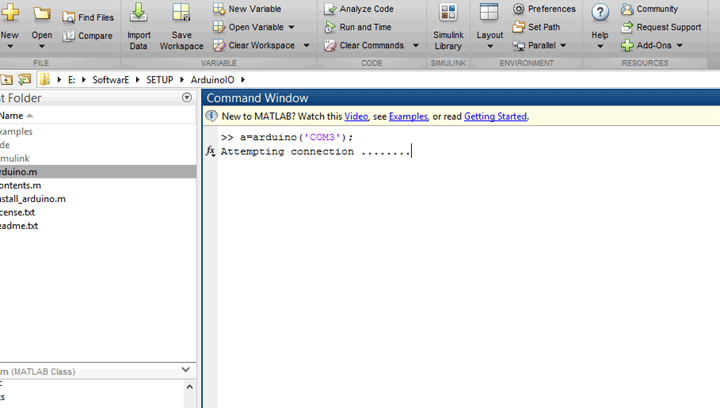Select license.txt in the folder list
The width and height of the screenshot is (720, 408).
click(17, 212)
